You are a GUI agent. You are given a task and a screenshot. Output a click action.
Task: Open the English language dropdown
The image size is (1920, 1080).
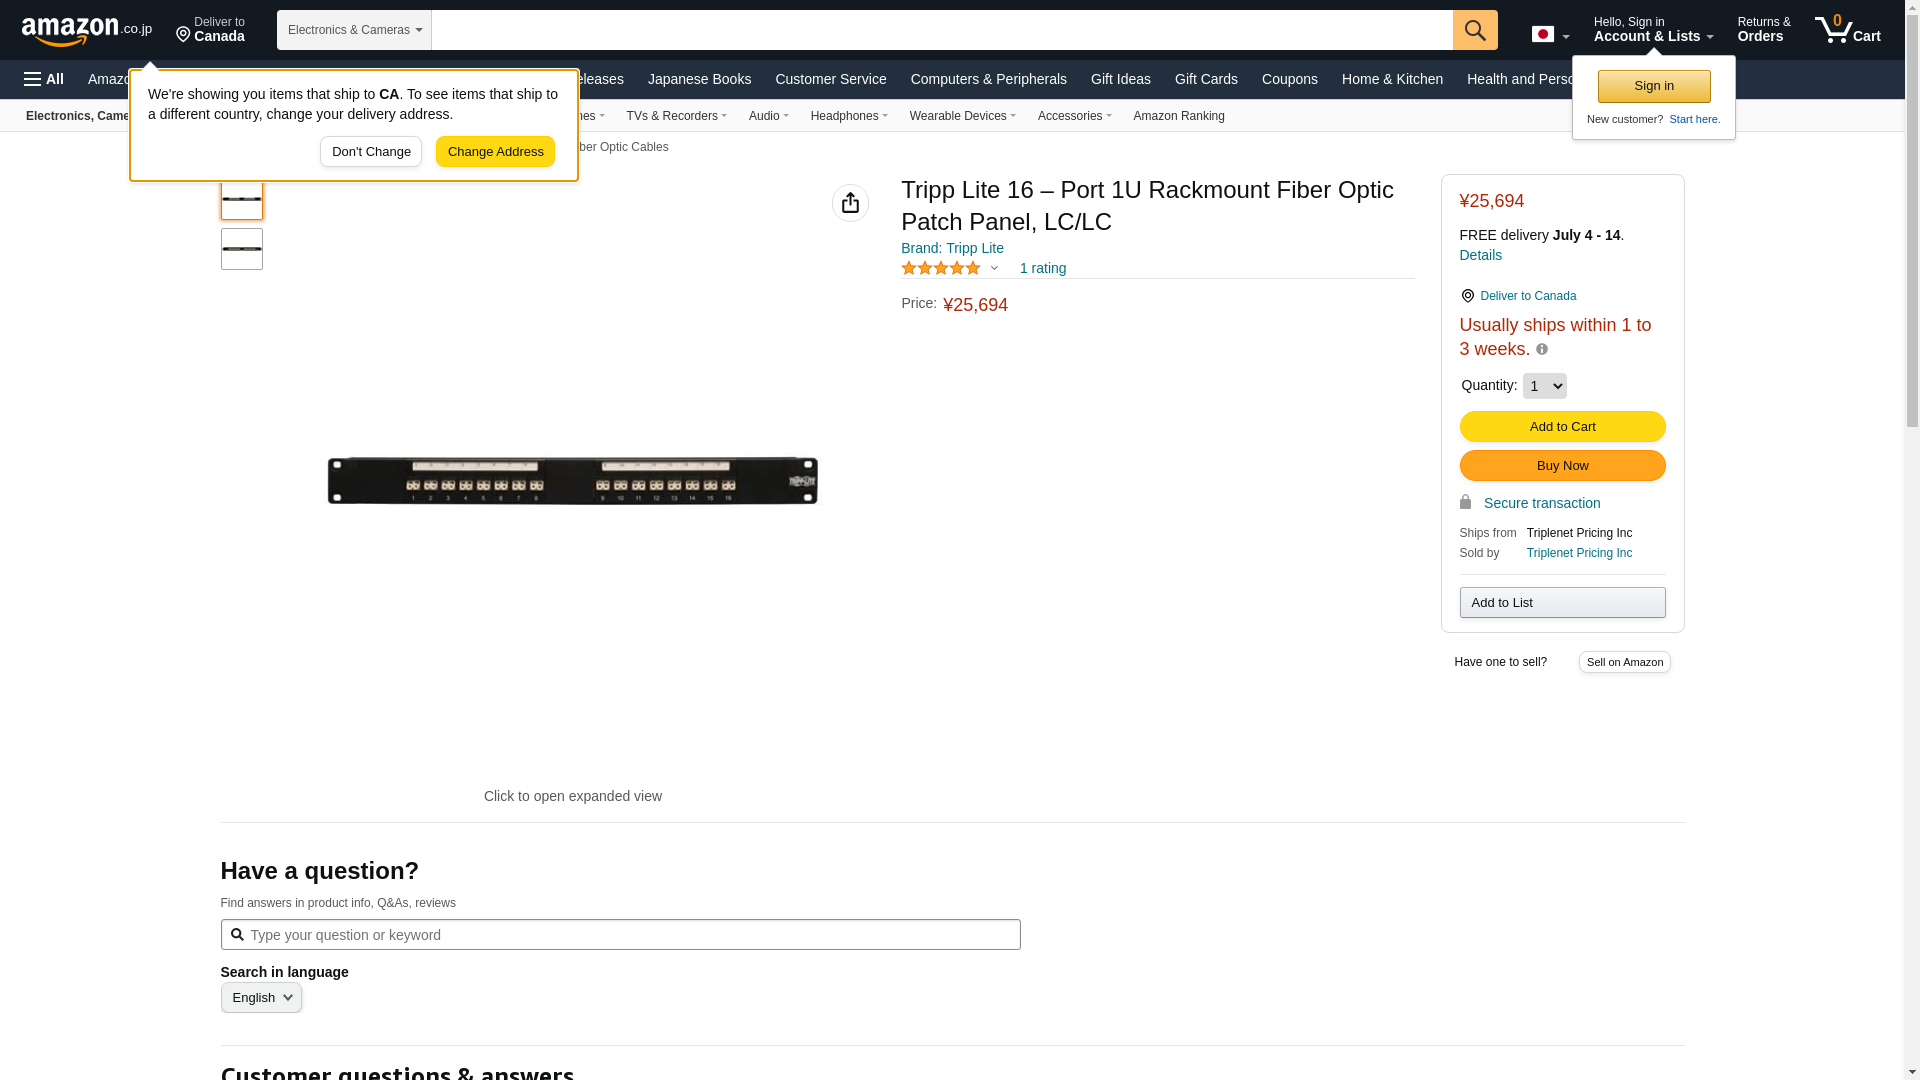261,997
